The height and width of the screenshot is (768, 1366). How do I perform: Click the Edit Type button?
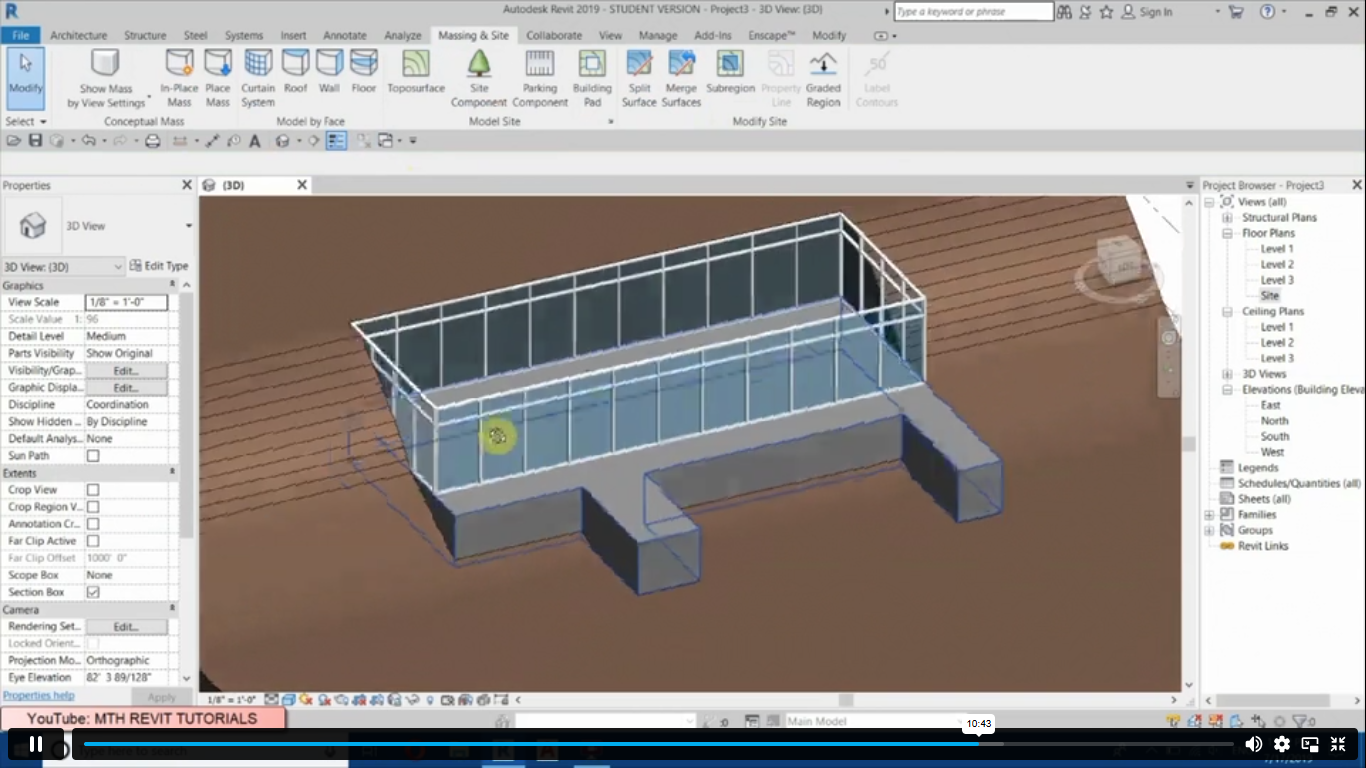(159, 266)
